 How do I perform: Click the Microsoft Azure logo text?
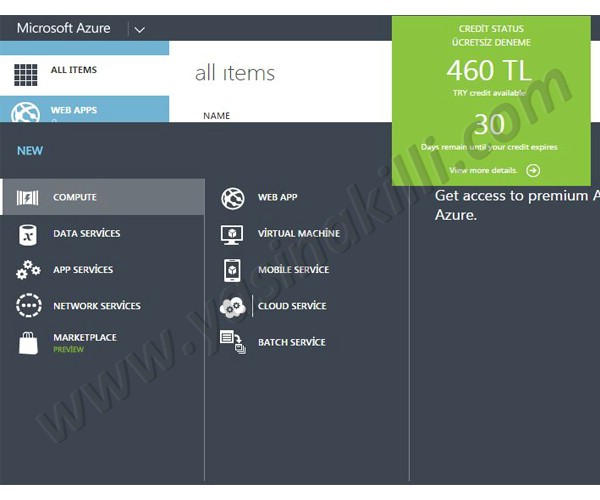pos(63,28)
